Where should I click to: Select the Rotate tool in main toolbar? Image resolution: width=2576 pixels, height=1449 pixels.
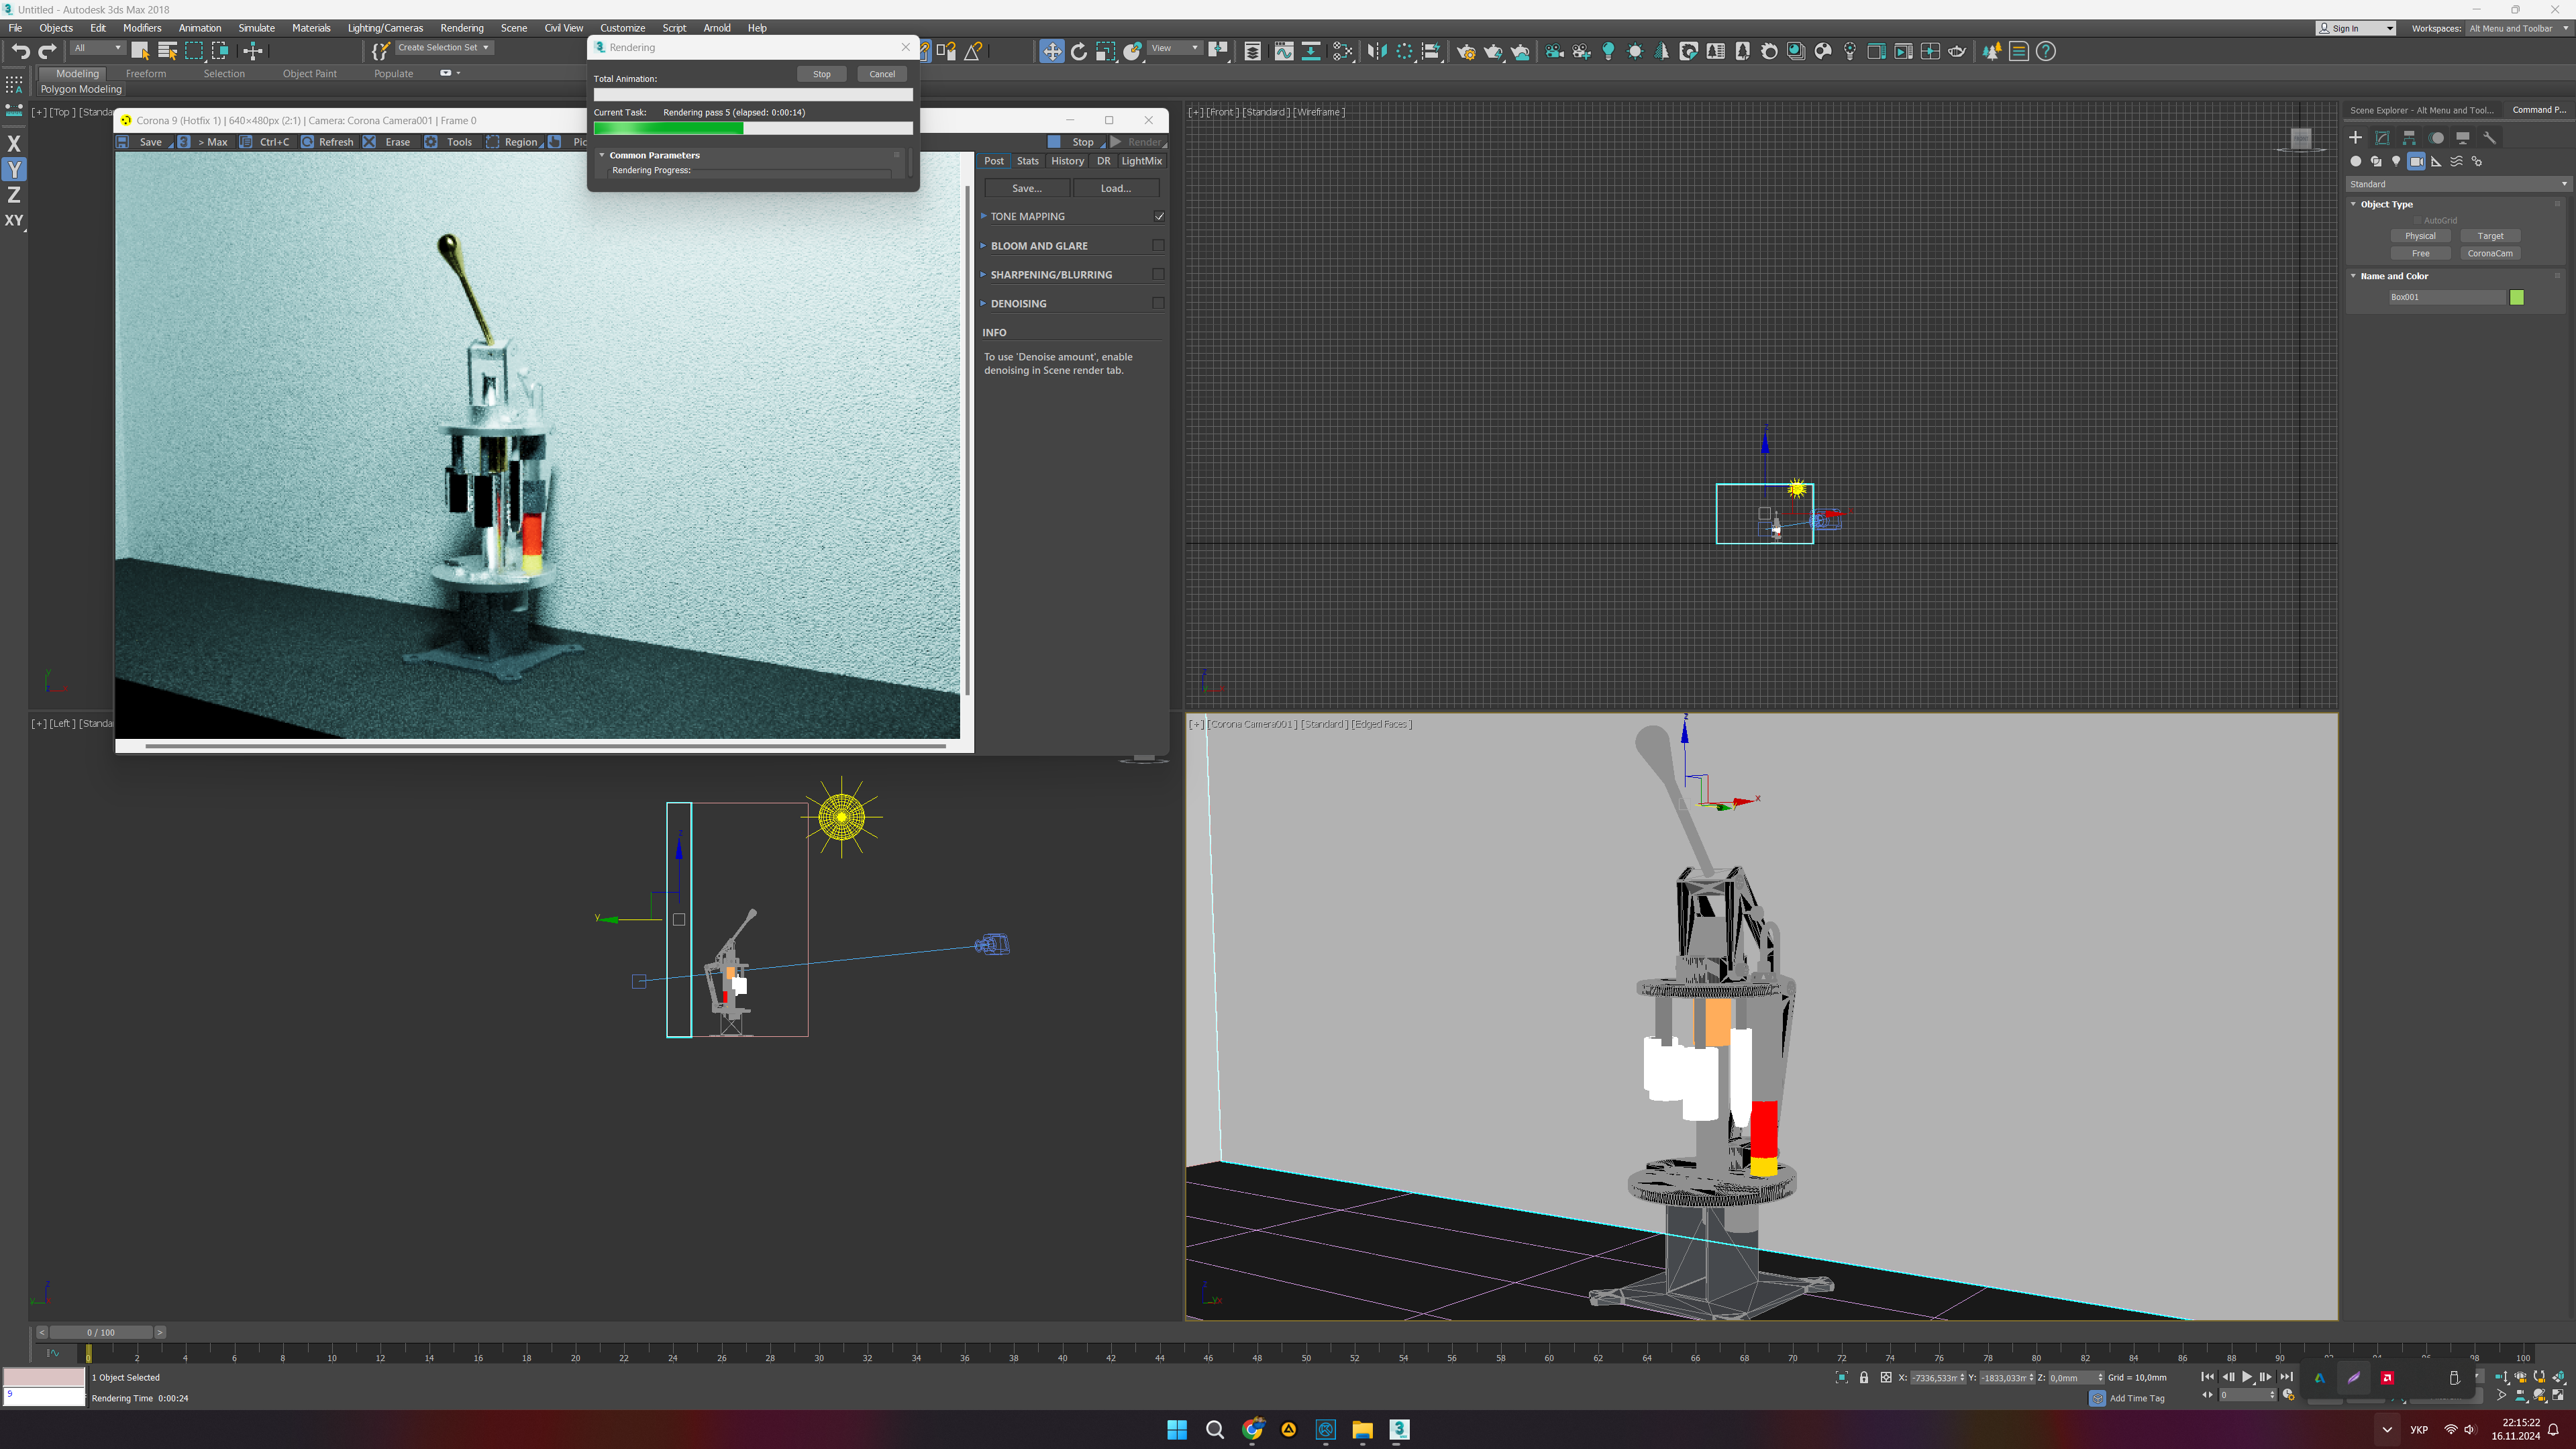tap(1078, 52)
